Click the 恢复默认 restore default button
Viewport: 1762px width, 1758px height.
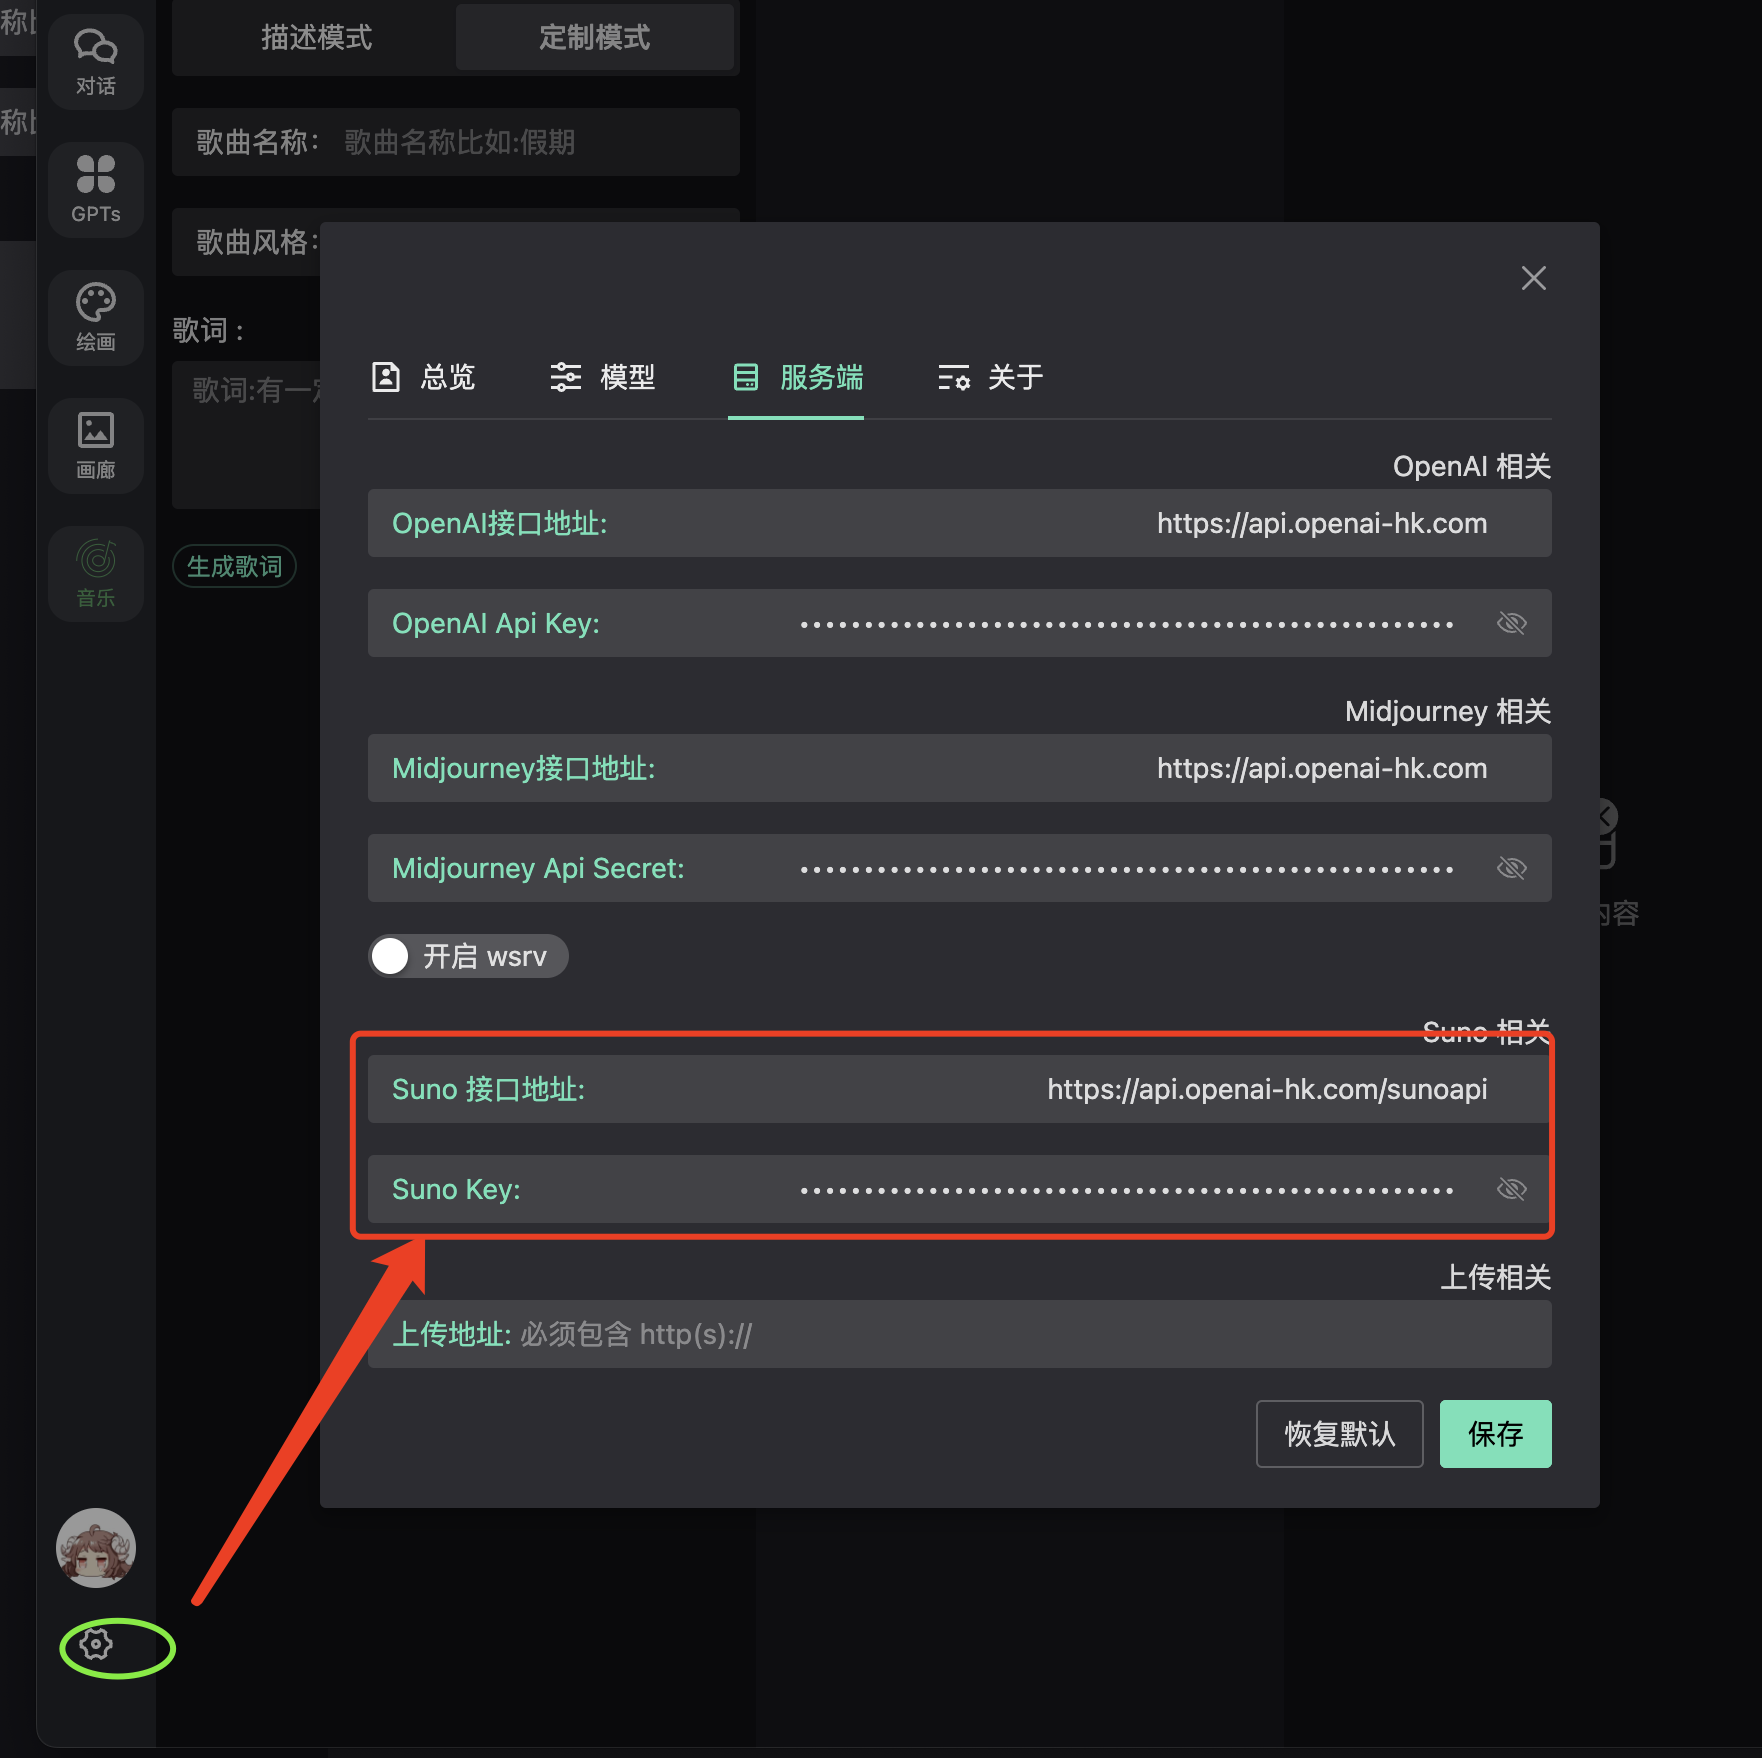(x=1339, y=1434)
